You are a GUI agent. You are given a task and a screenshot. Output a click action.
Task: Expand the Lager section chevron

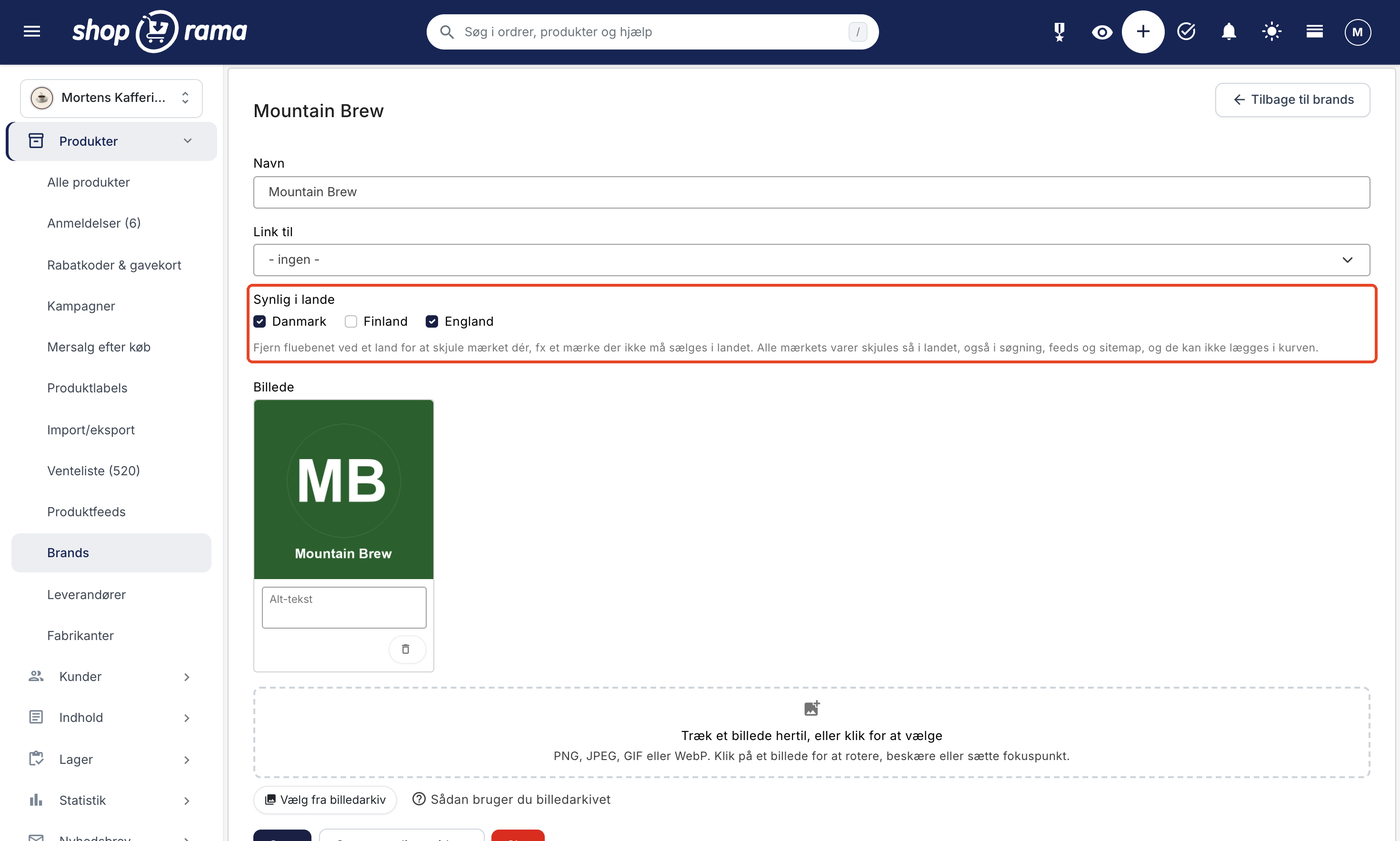(186, 760)
